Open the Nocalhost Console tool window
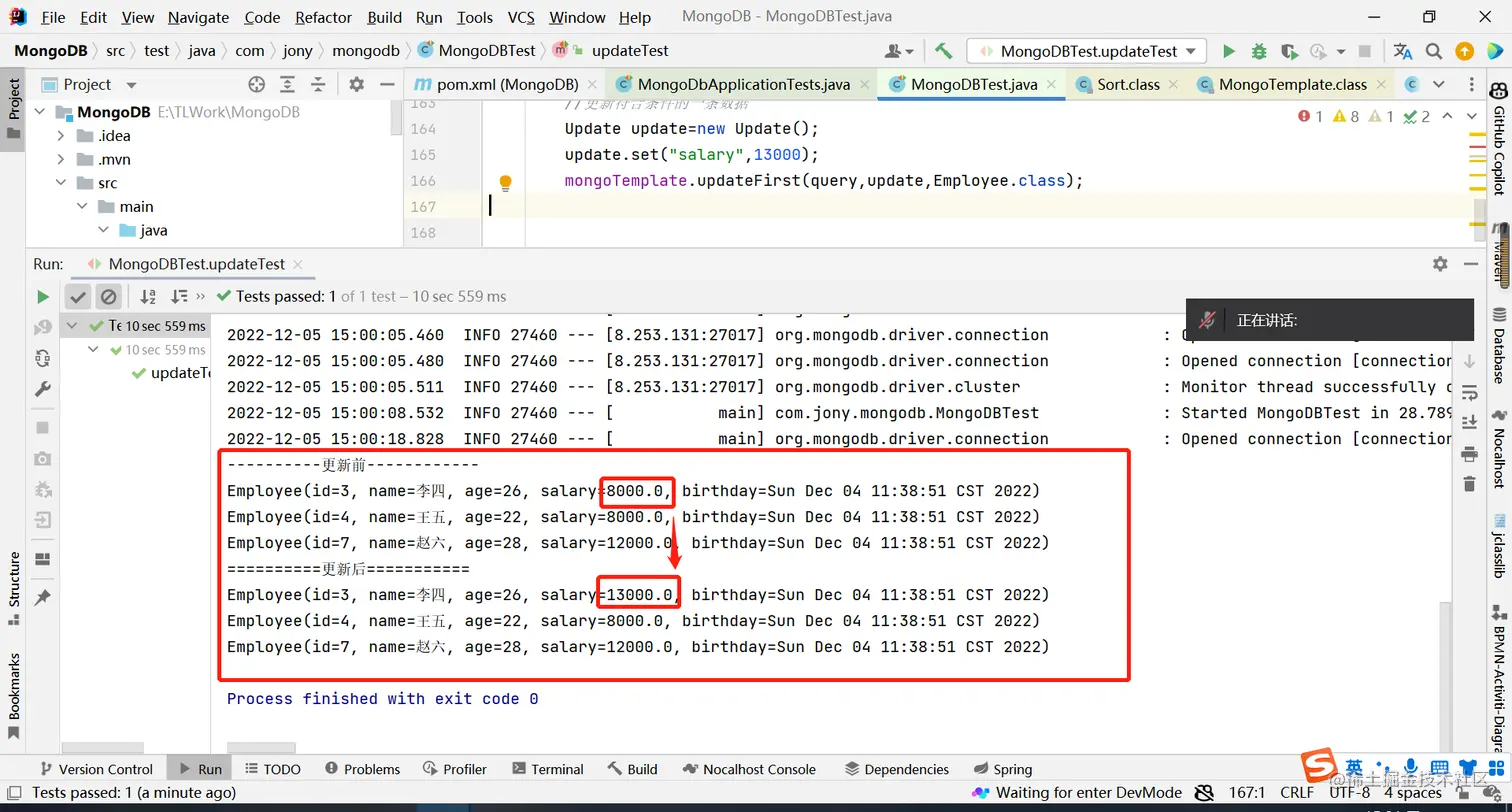 pos(749,769)
